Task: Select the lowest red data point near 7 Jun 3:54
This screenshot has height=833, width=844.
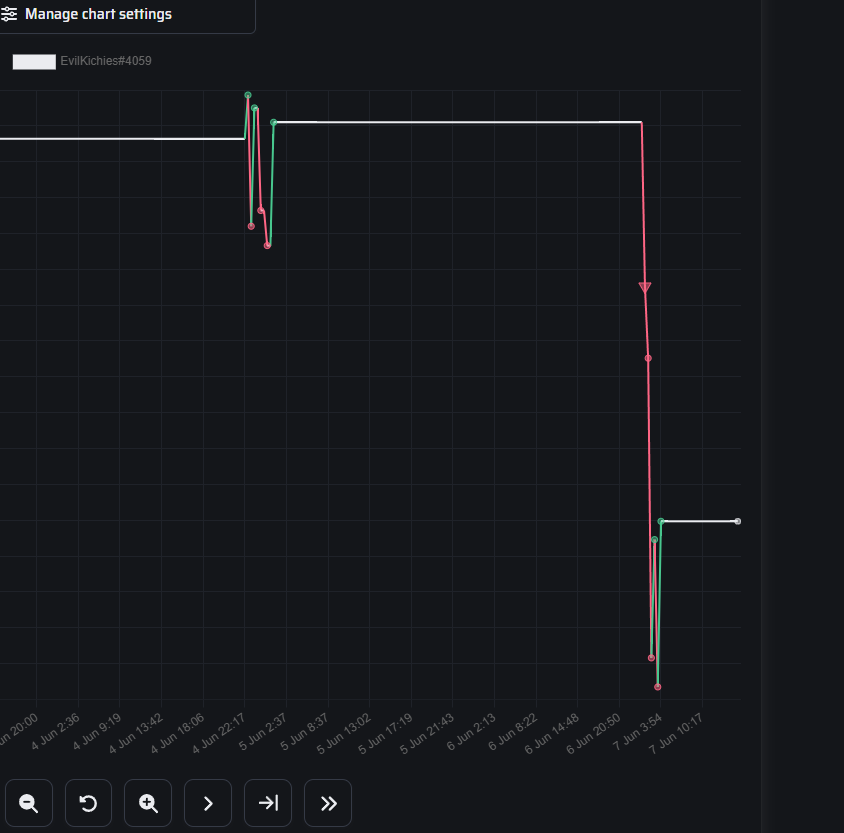Action: pos(657,687)
